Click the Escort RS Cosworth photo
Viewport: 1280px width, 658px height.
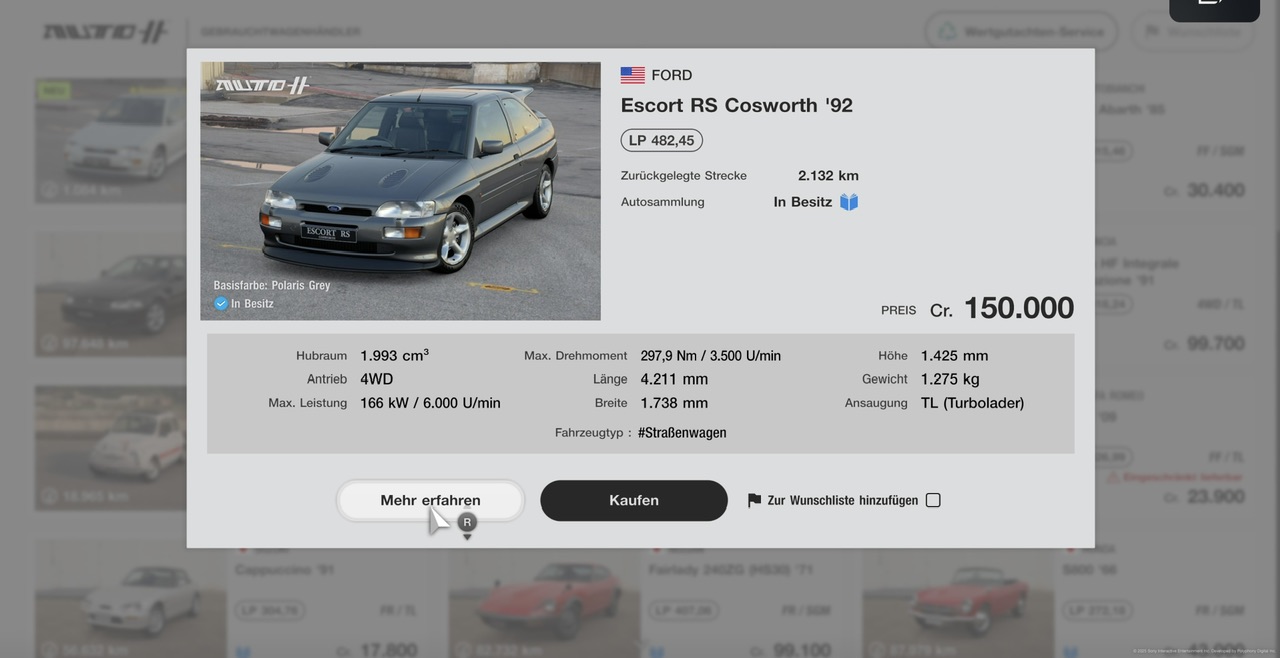pos(400,191)
